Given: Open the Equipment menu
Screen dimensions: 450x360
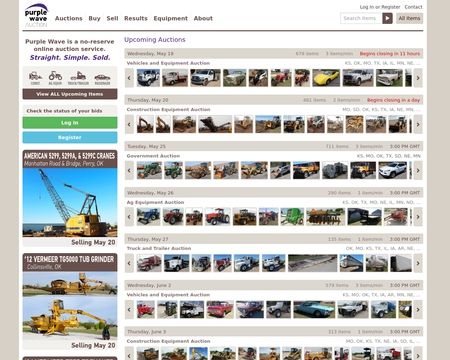Looking at the screenshot, I should [x=171, y=18].
